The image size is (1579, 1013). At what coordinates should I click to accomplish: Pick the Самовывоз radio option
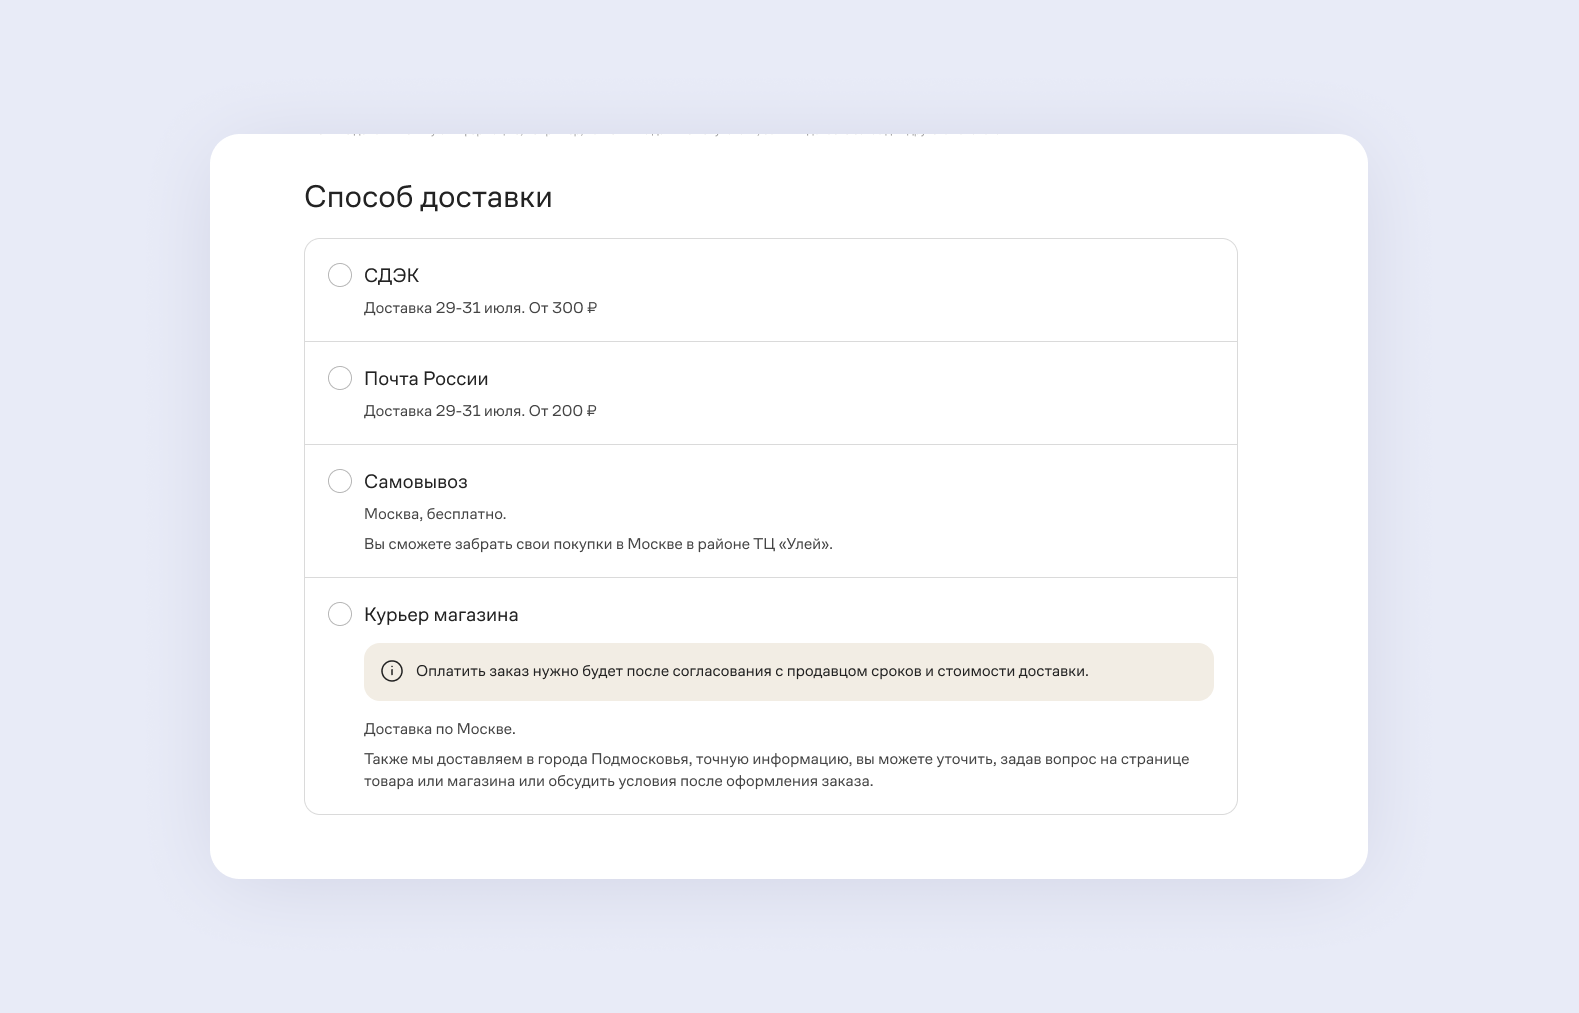pos(340,481)
